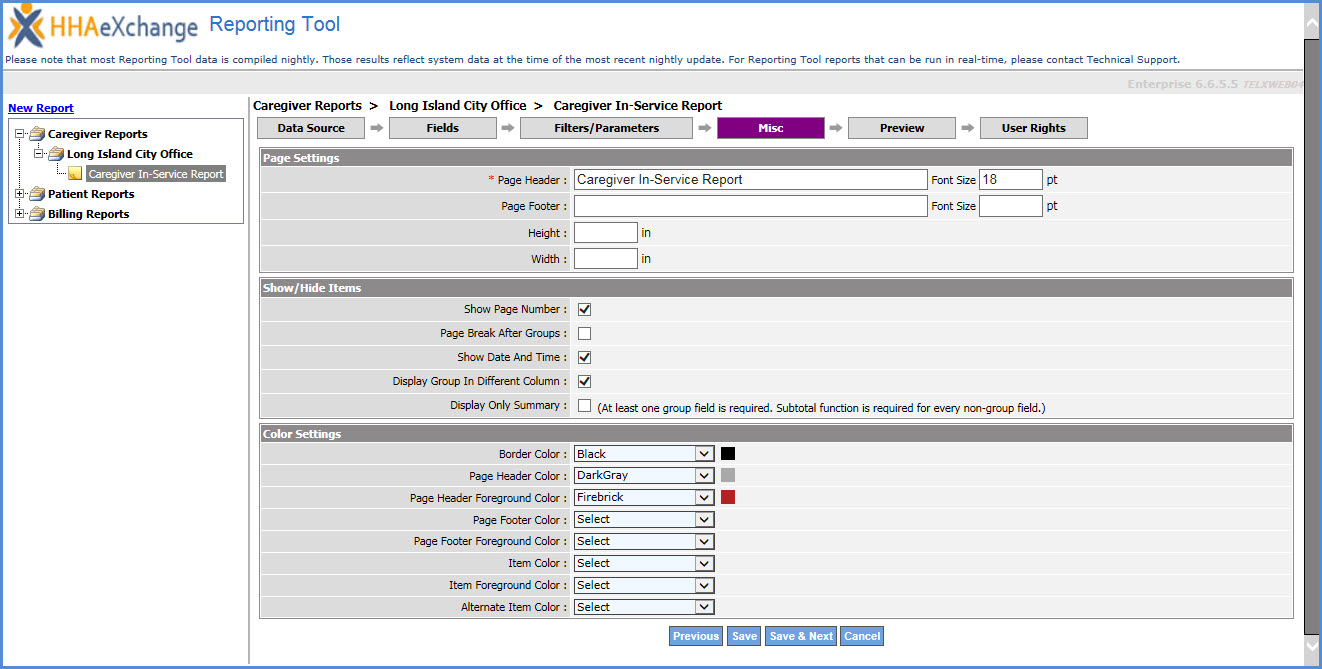
Task: Open the New Report link
Action: [x=41, y=108]
